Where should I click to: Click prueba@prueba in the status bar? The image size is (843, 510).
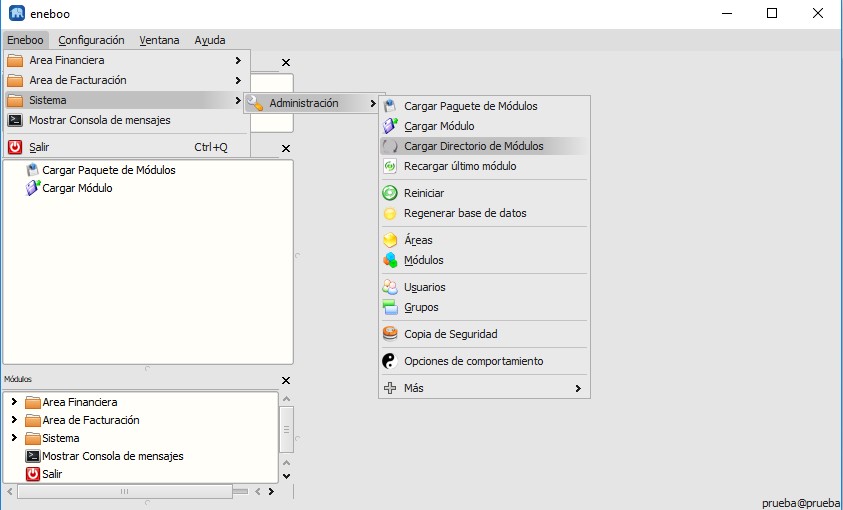801,503
